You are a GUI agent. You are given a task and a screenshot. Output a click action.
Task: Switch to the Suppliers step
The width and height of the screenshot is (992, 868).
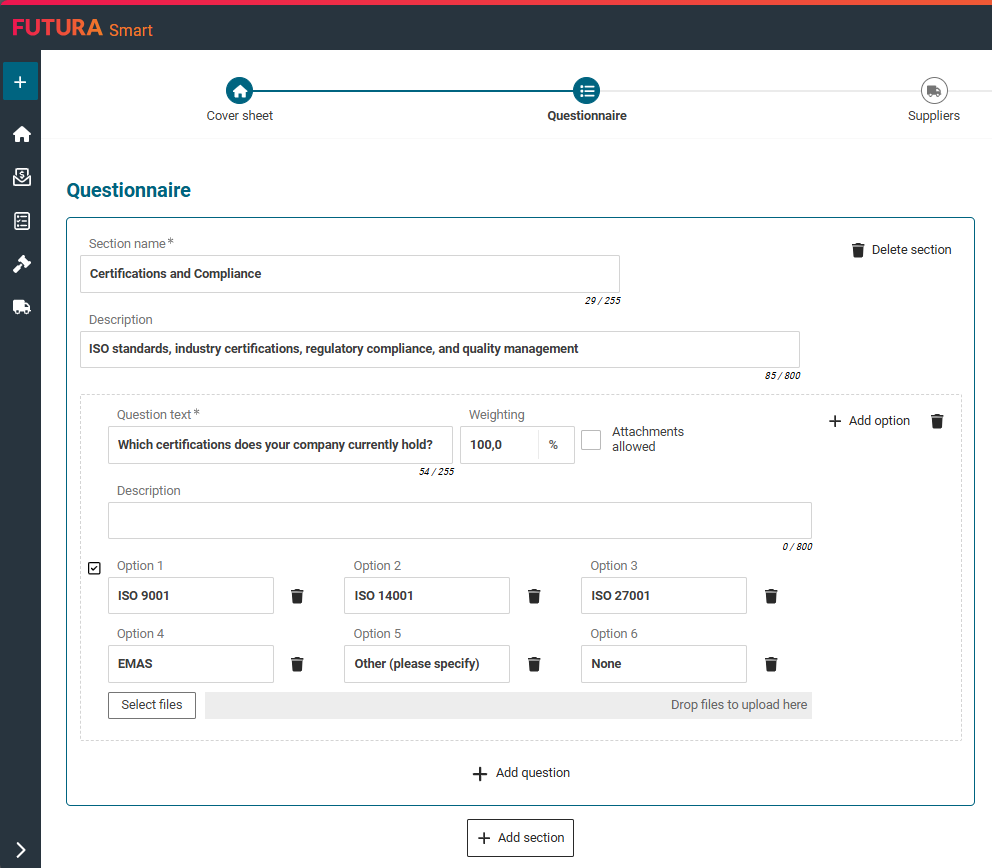[933, 91]
